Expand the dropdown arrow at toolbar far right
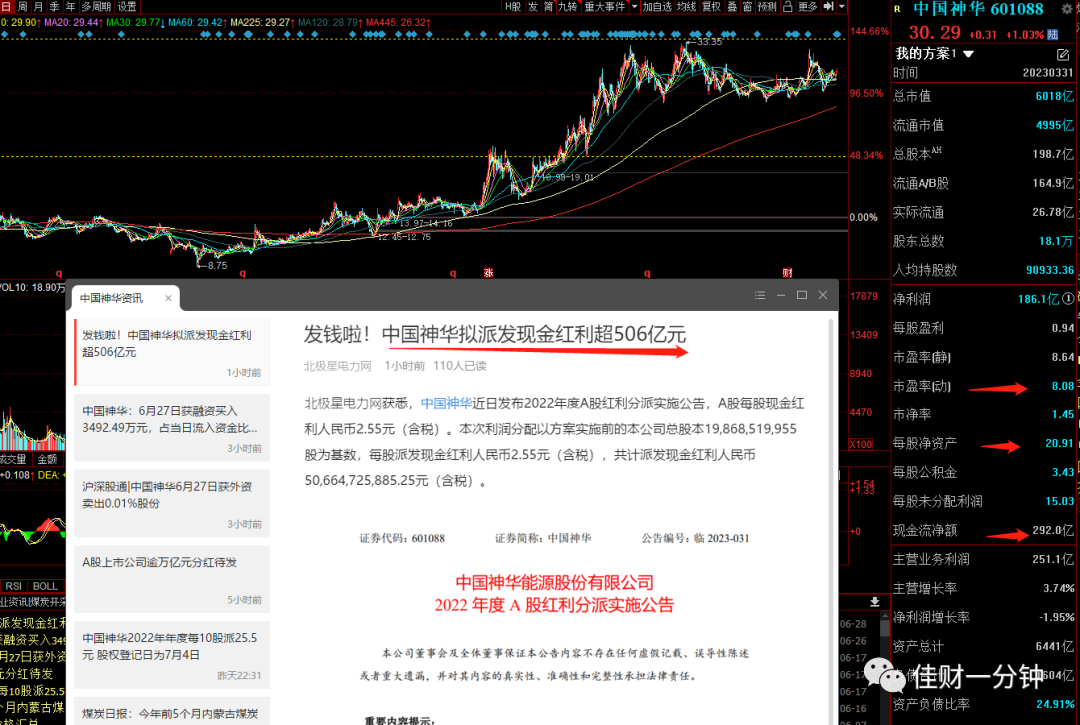This screenshot has width=1080, height=725. [x=842, y=6]
